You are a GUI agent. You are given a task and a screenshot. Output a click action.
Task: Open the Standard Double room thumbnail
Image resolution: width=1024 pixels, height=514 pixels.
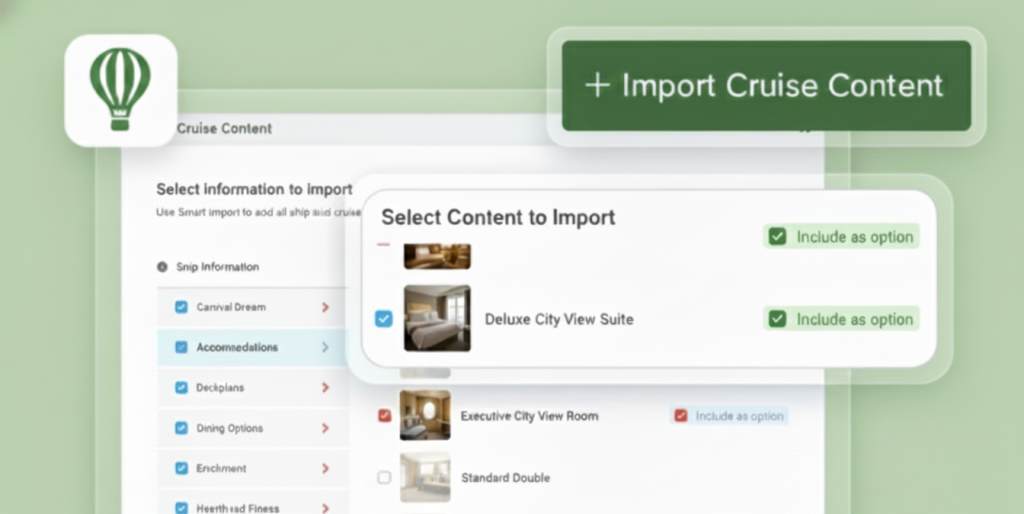[425, 477]
